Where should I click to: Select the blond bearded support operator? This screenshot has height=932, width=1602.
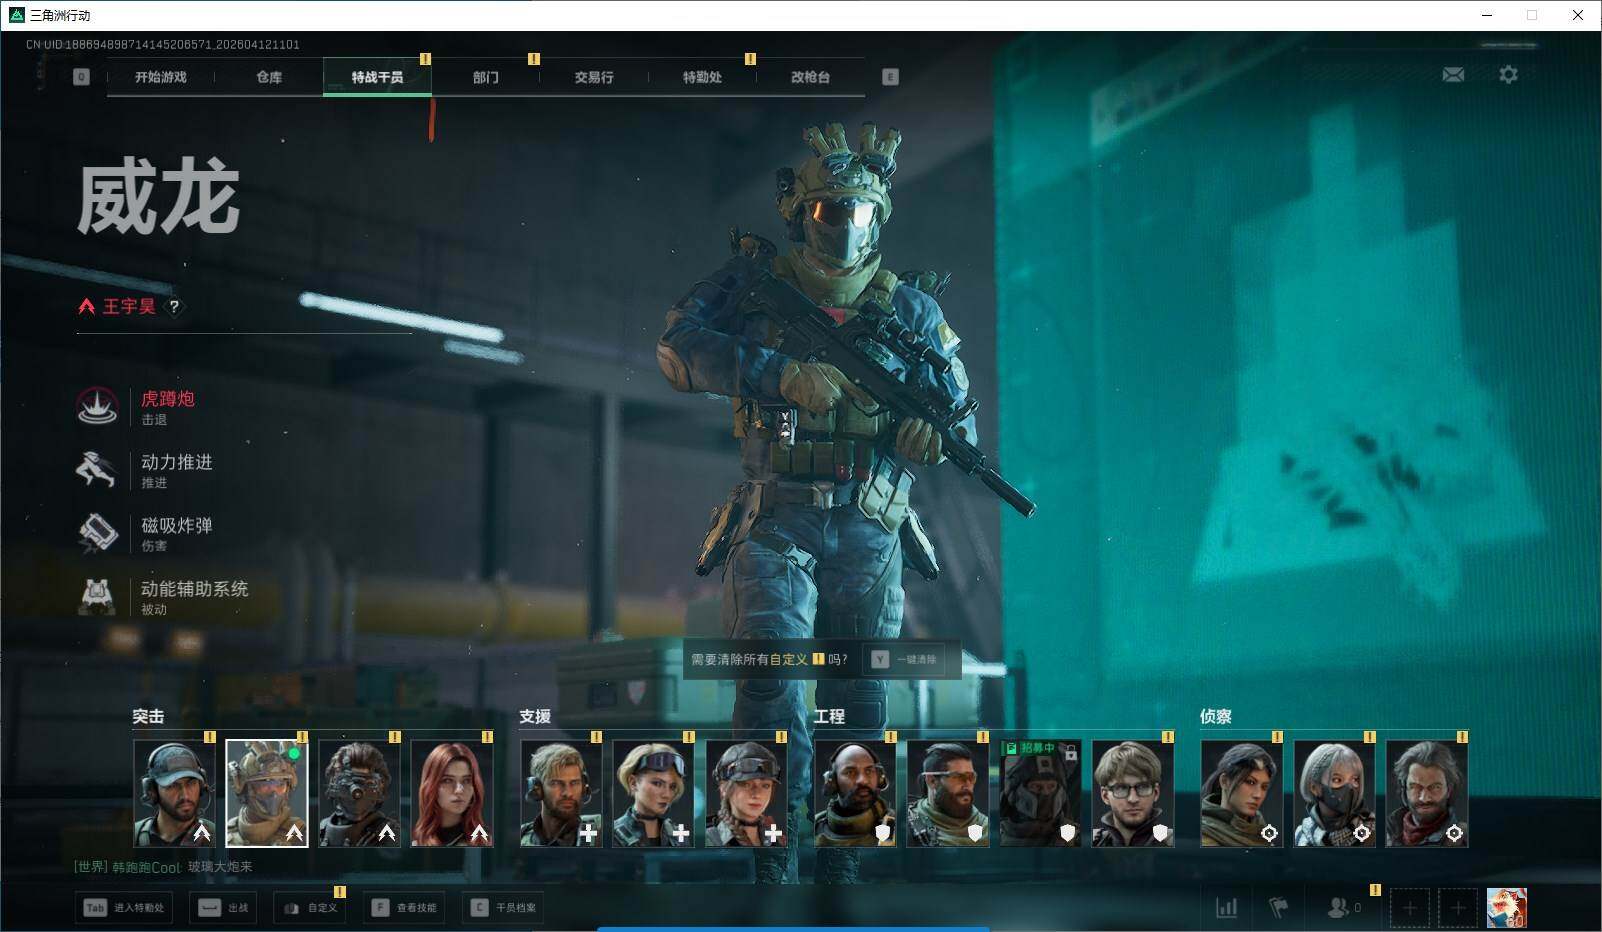561,794
